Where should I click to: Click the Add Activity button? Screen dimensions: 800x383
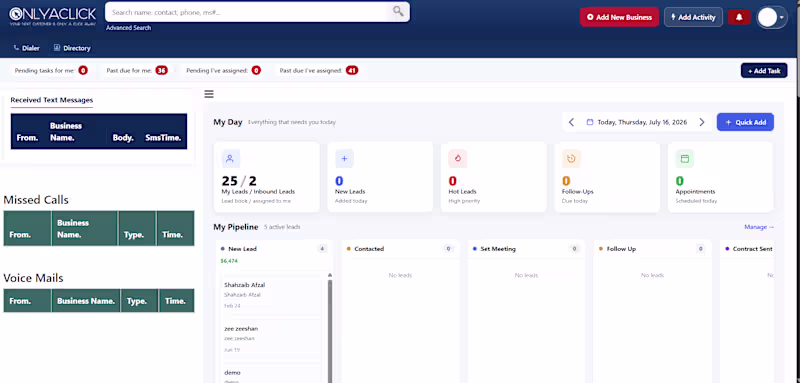tap(693, 17)
